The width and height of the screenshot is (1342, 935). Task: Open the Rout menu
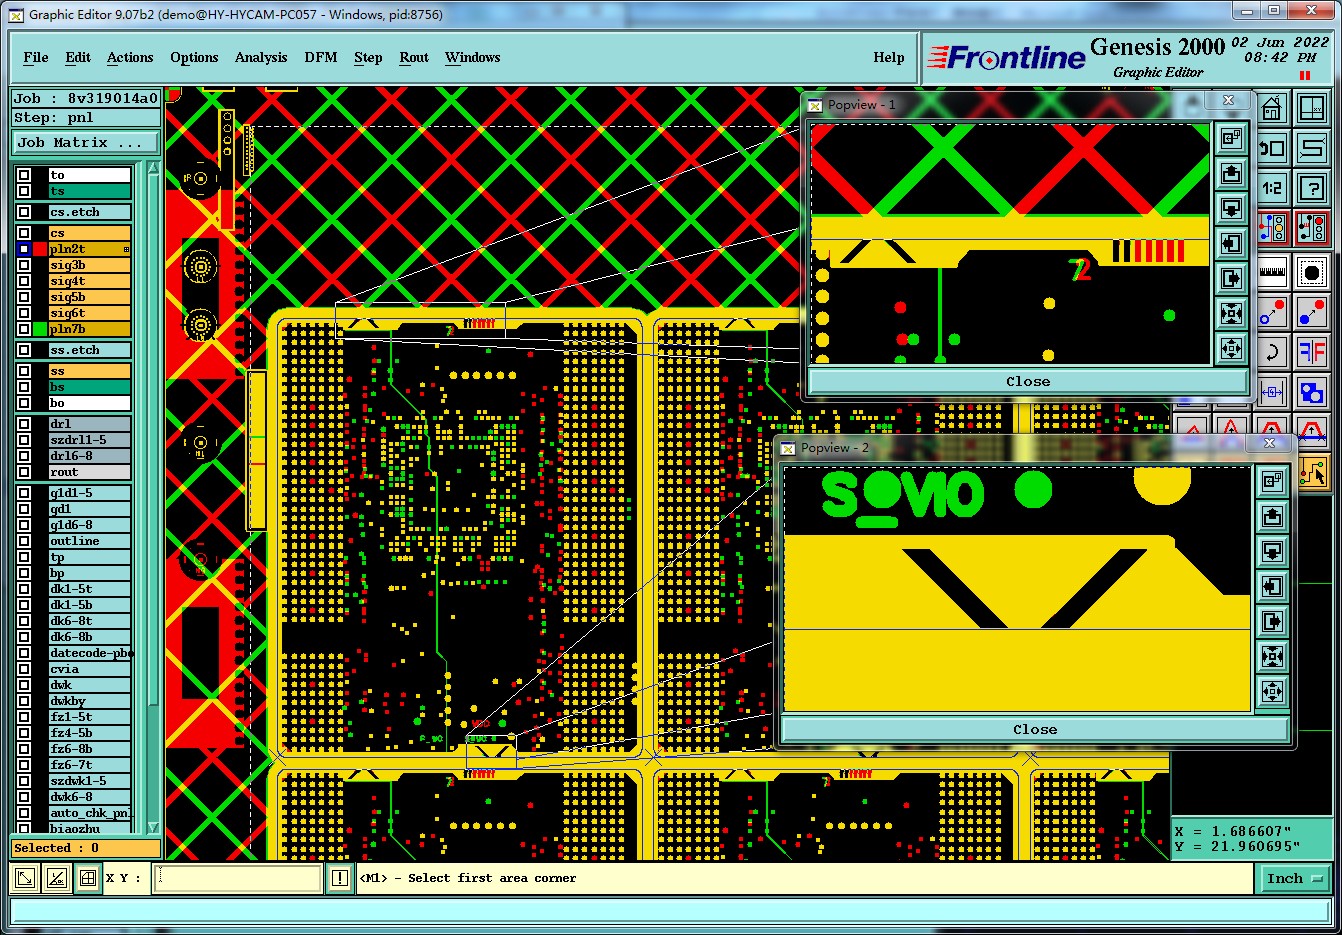pyautogui.click(x=414, y=57)
